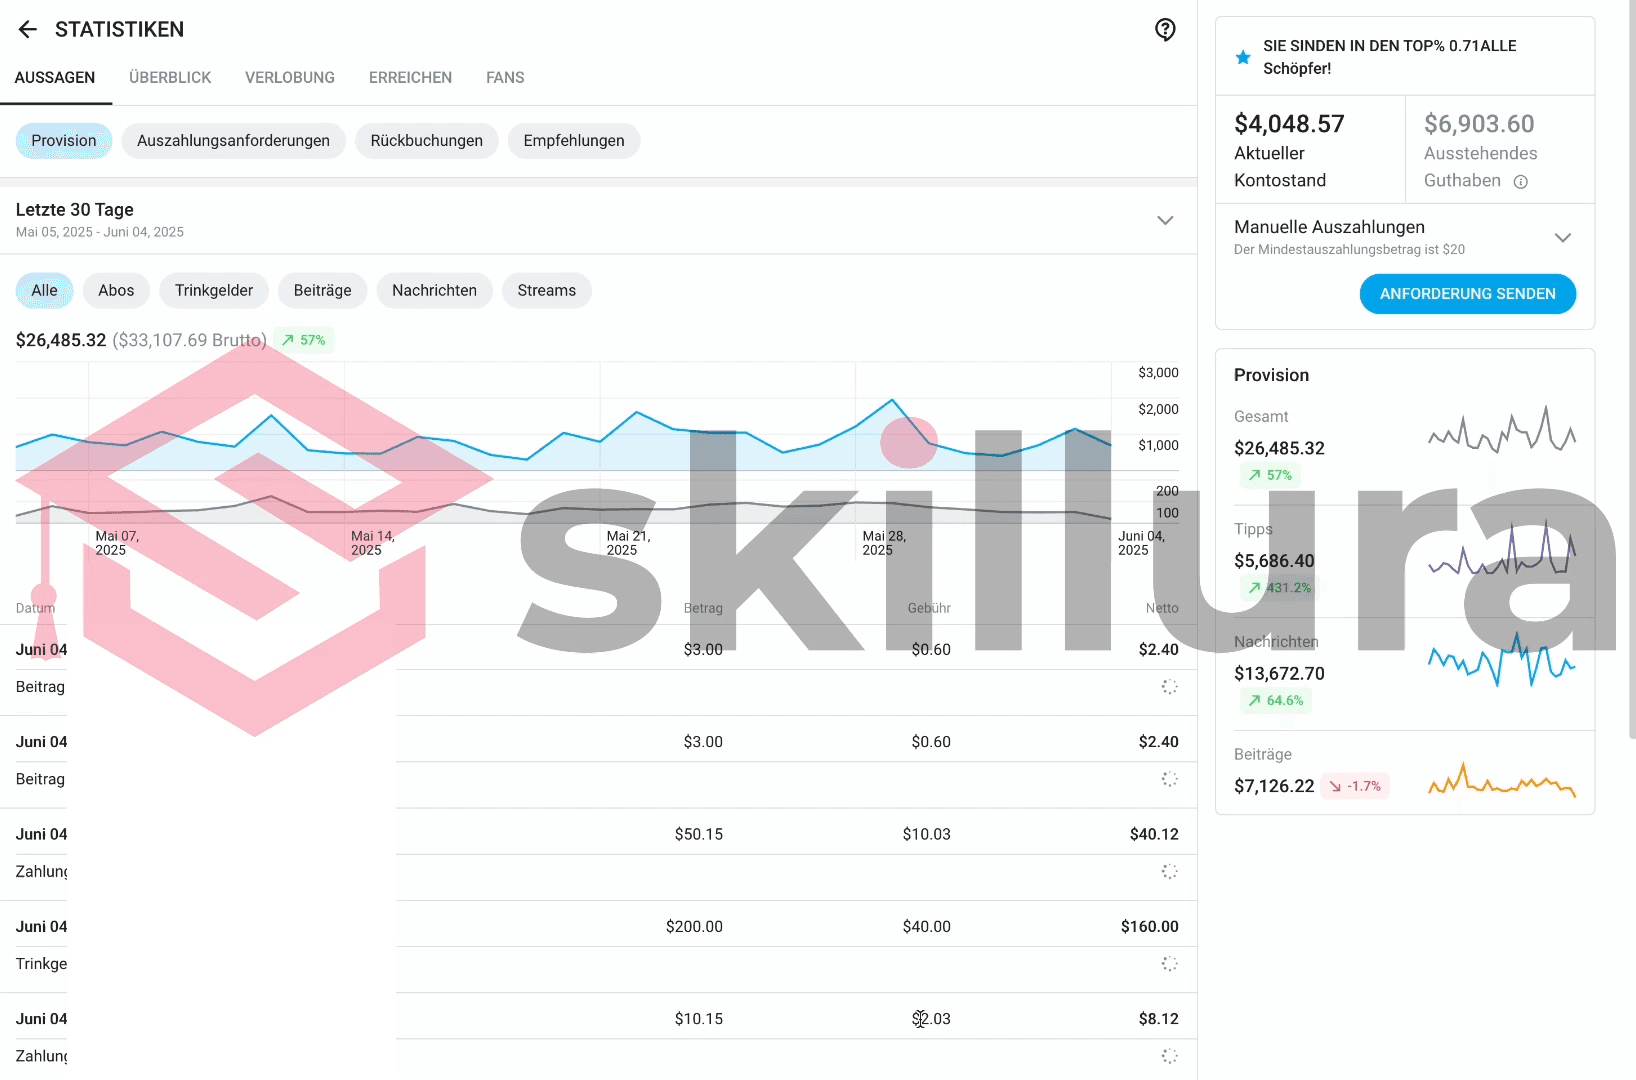This screenshot has height=1080, width=1636.
Task: Click the $40.12 Netto cell
Action: coord(1154,834)
